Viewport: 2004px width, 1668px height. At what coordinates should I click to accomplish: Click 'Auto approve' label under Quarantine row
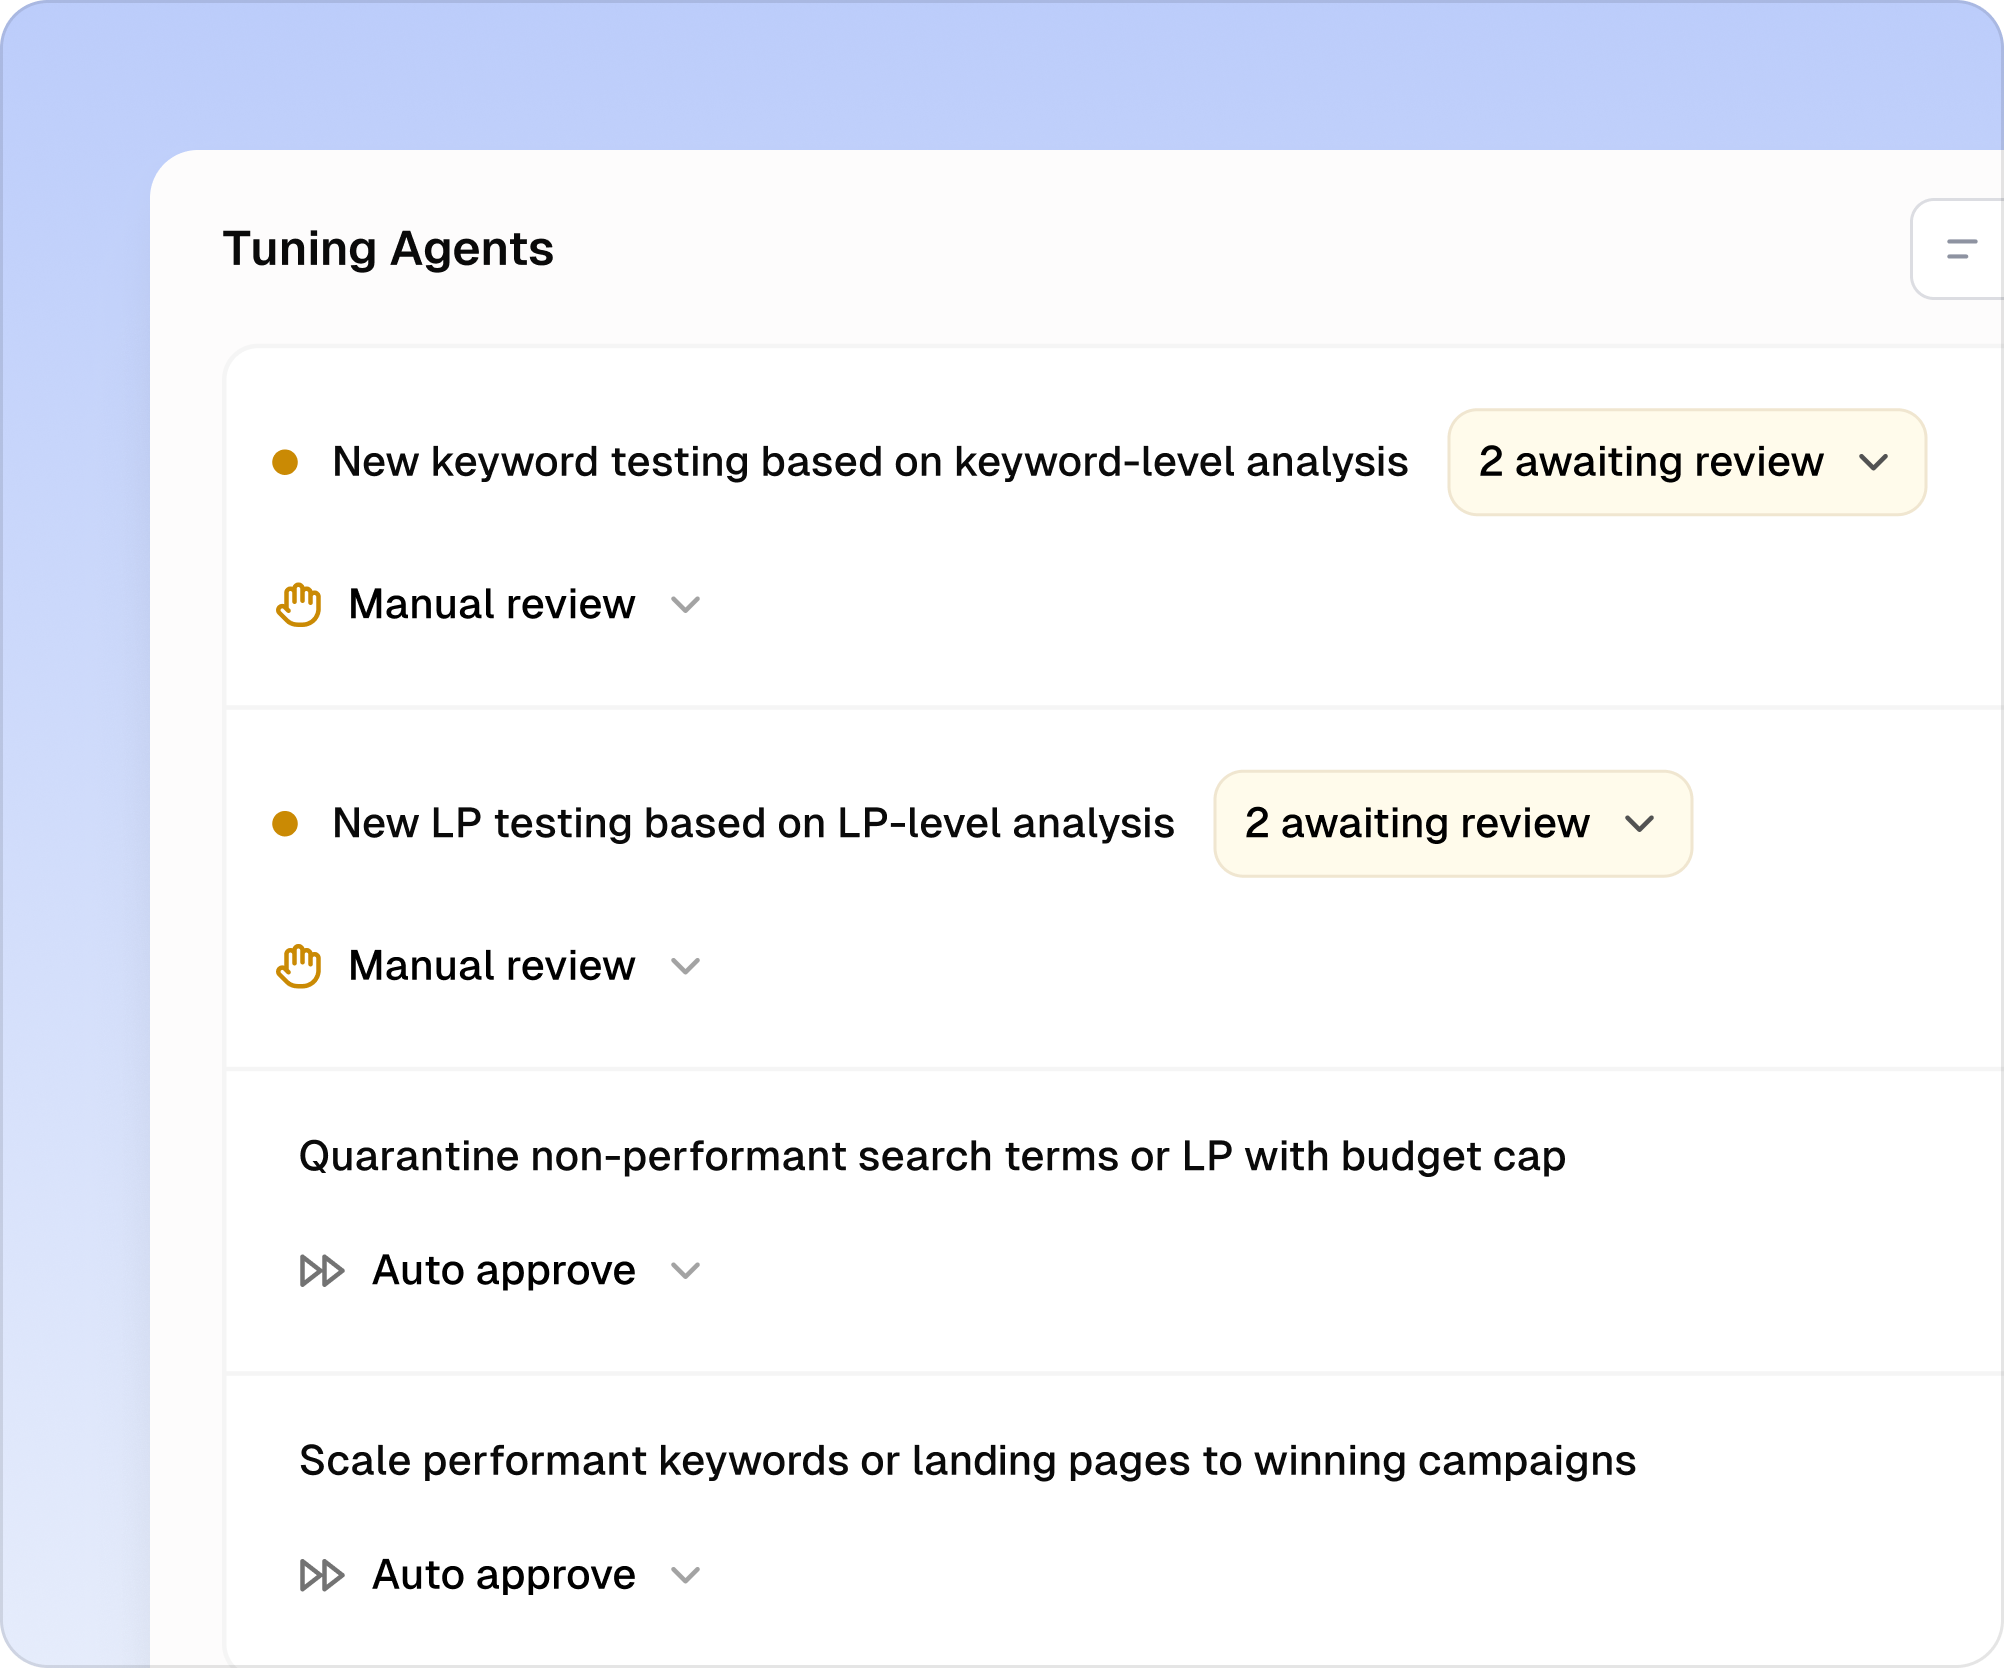click(504, 1271)
